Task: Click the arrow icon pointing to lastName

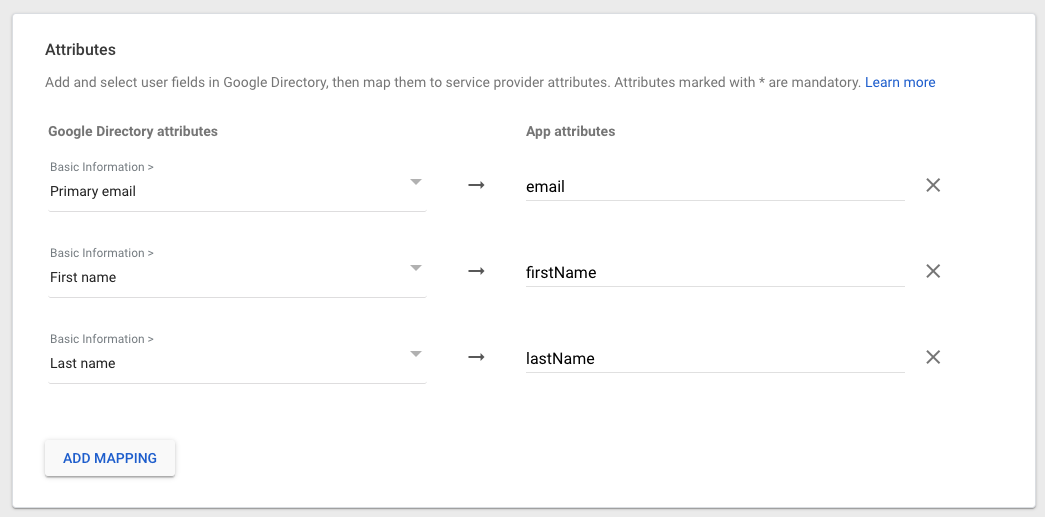Action: pyautogui.click(x=476, y=357)
